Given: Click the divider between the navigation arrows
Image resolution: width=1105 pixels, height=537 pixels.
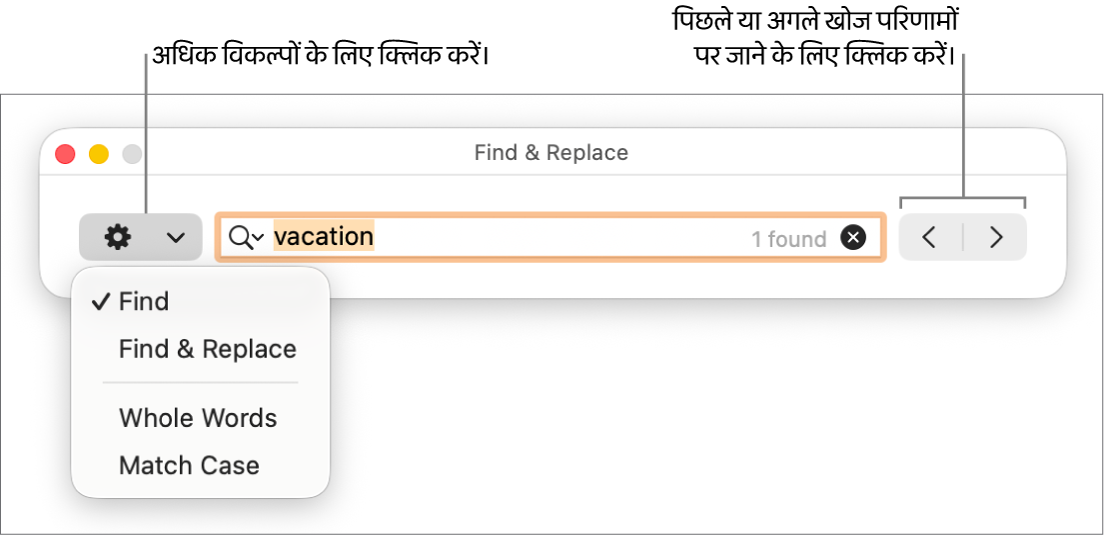Looking at the screenshot, I should 963,237.
